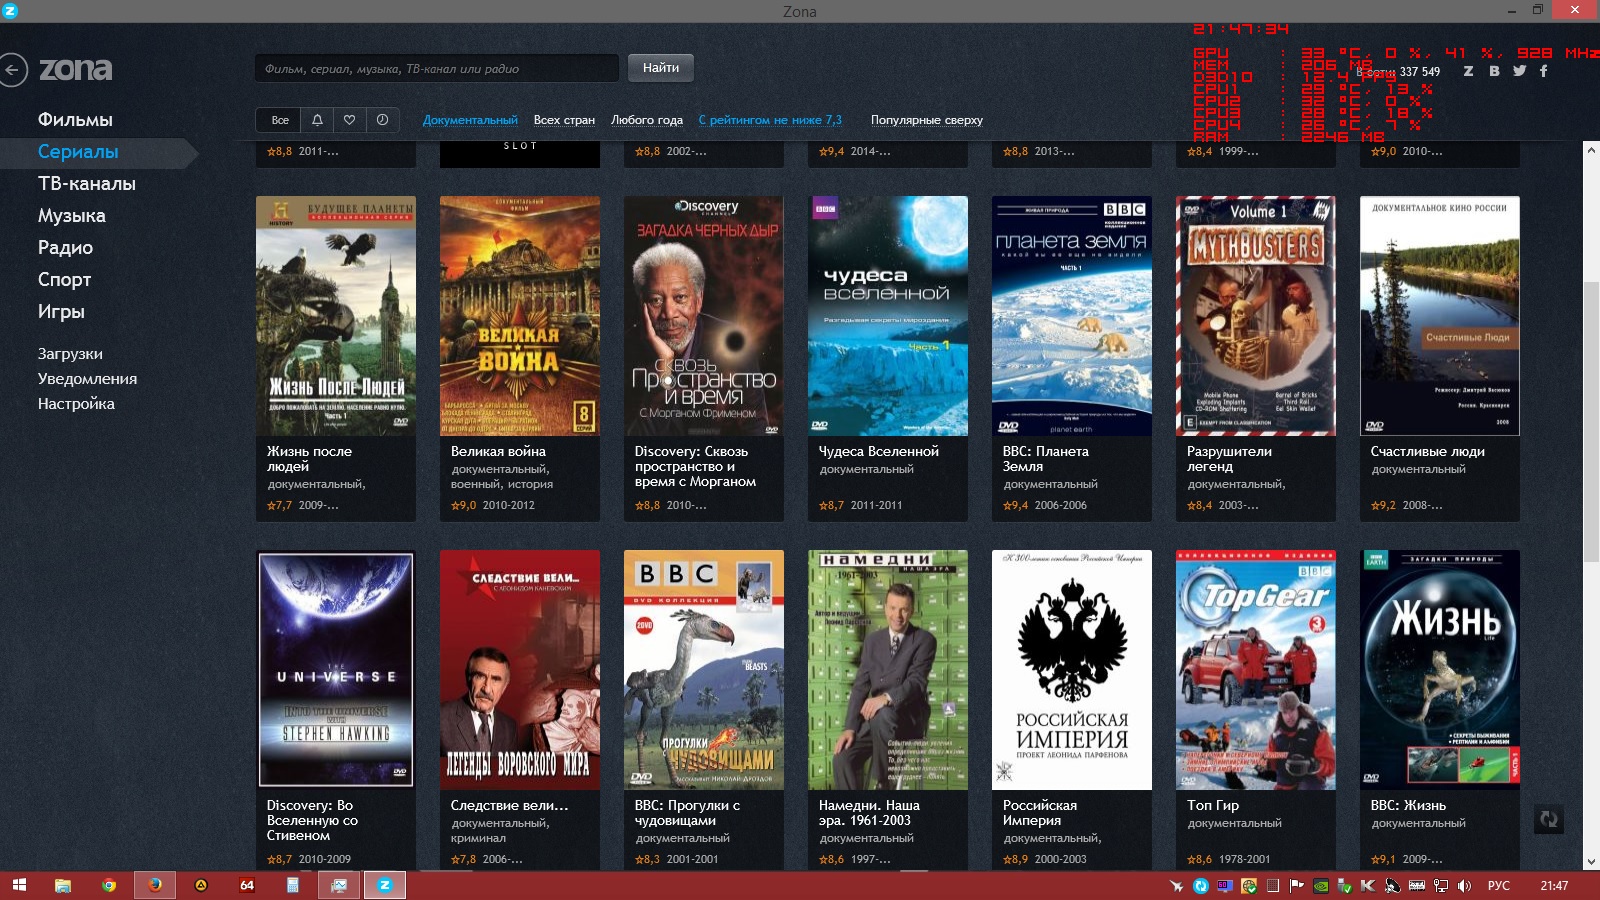Show favorites with the heart filter icon

pyautogui.click(x=349, y=120)
